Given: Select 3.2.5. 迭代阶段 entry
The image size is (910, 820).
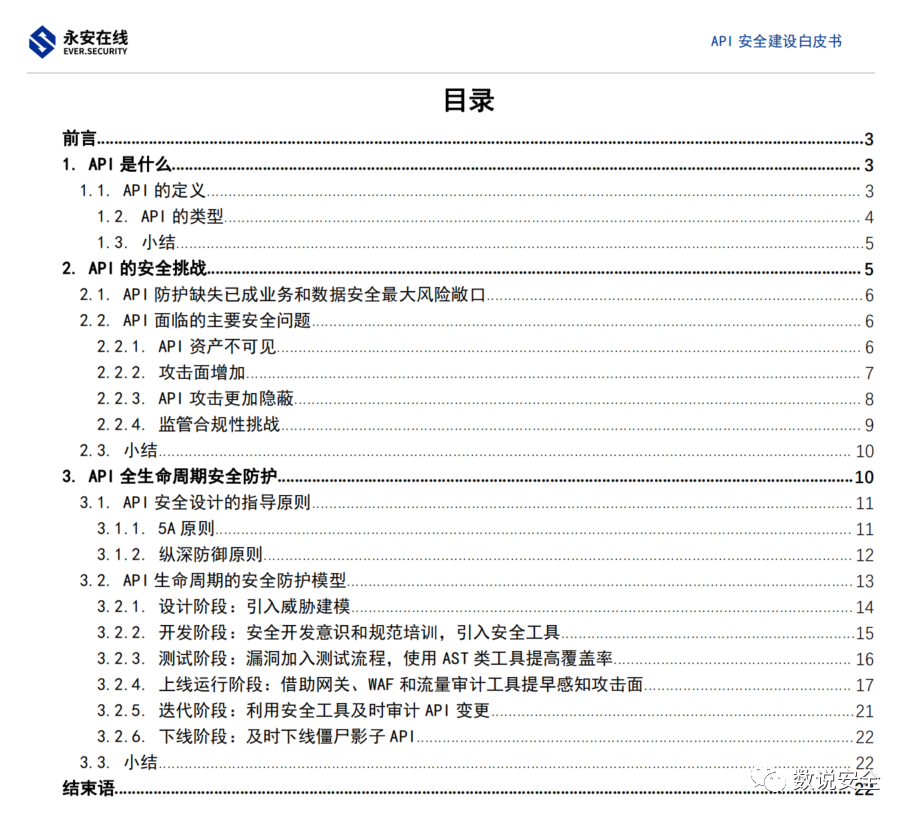Looking at the screenshot, I should (485, 711).
